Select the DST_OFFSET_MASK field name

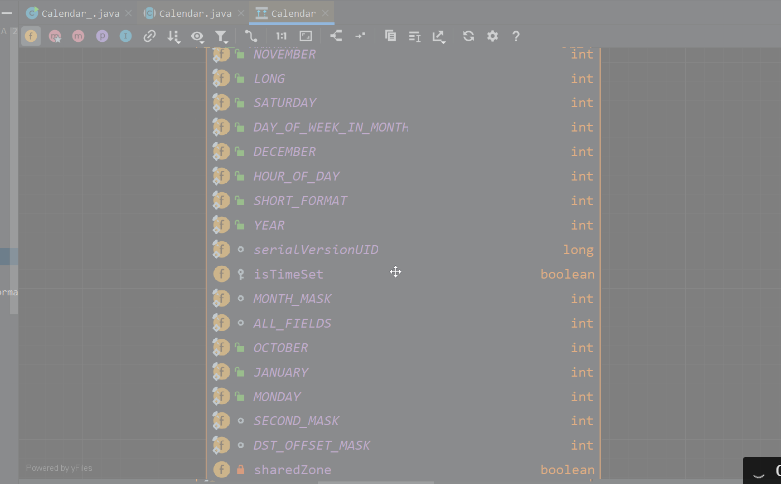312,446
